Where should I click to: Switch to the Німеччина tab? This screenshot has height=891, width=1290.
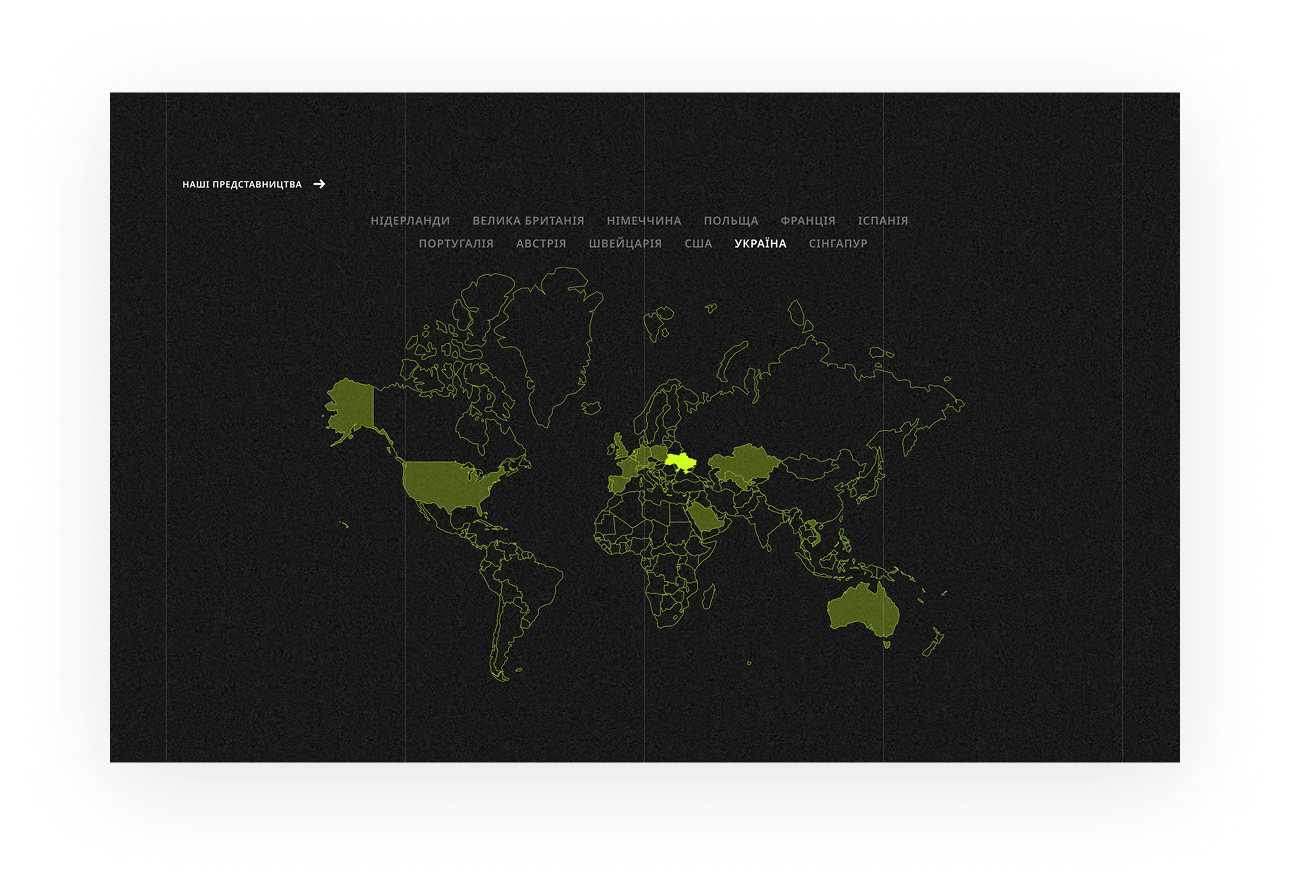[x=644, y=221]
